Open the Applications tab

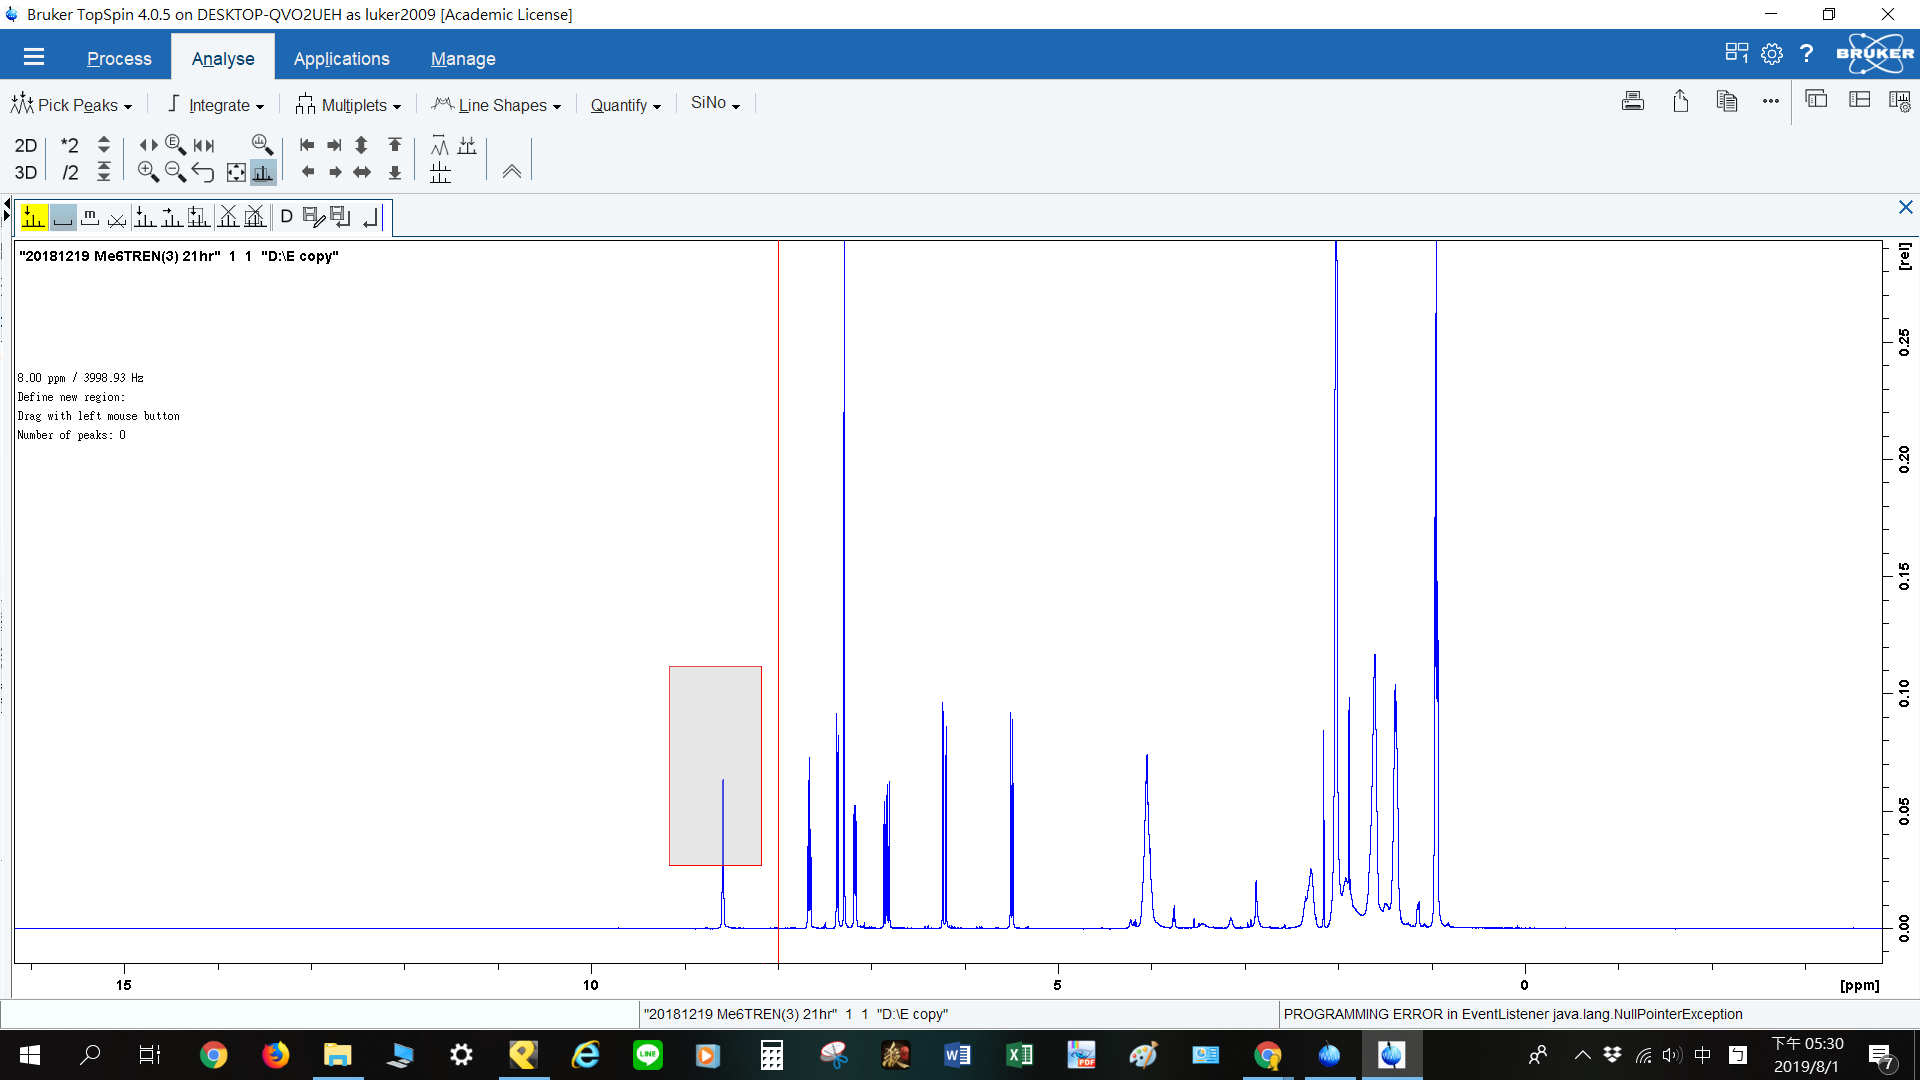(341, 59)
